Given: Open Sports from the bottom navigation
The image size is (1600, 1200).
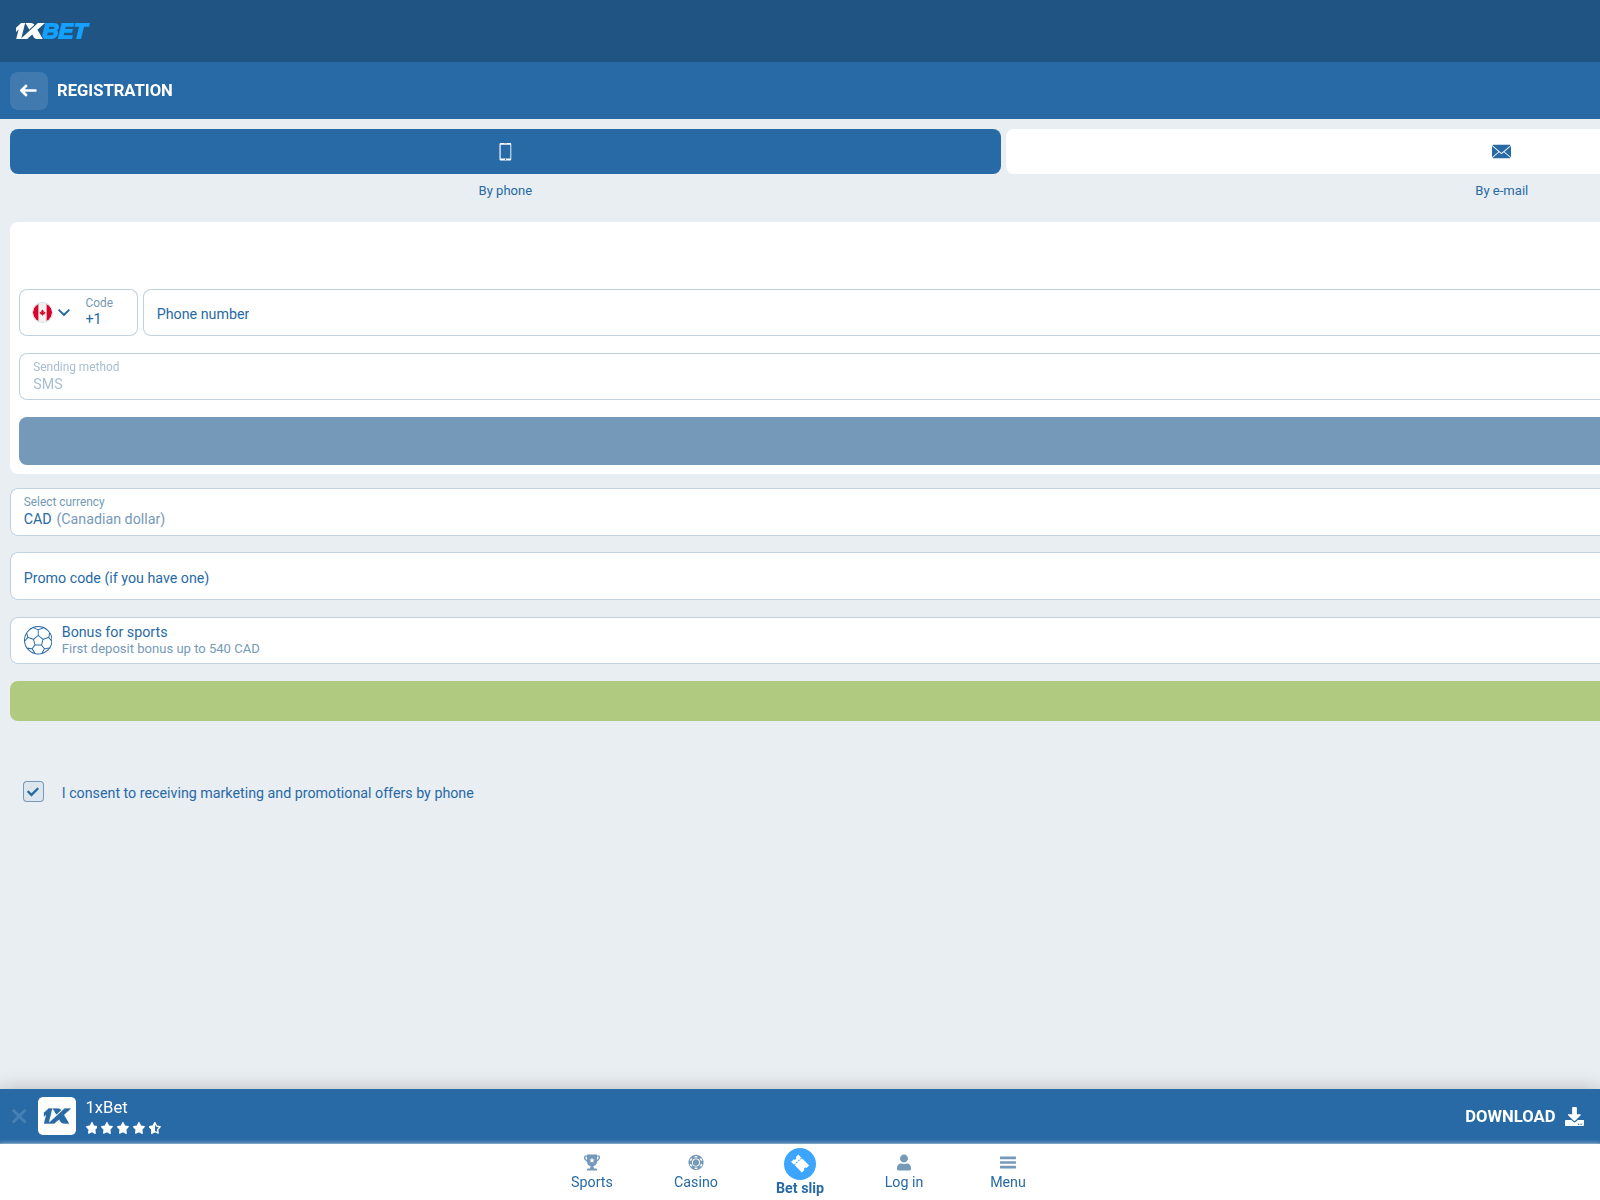Looking at the screenshot, I should [x=592, y=1171].
